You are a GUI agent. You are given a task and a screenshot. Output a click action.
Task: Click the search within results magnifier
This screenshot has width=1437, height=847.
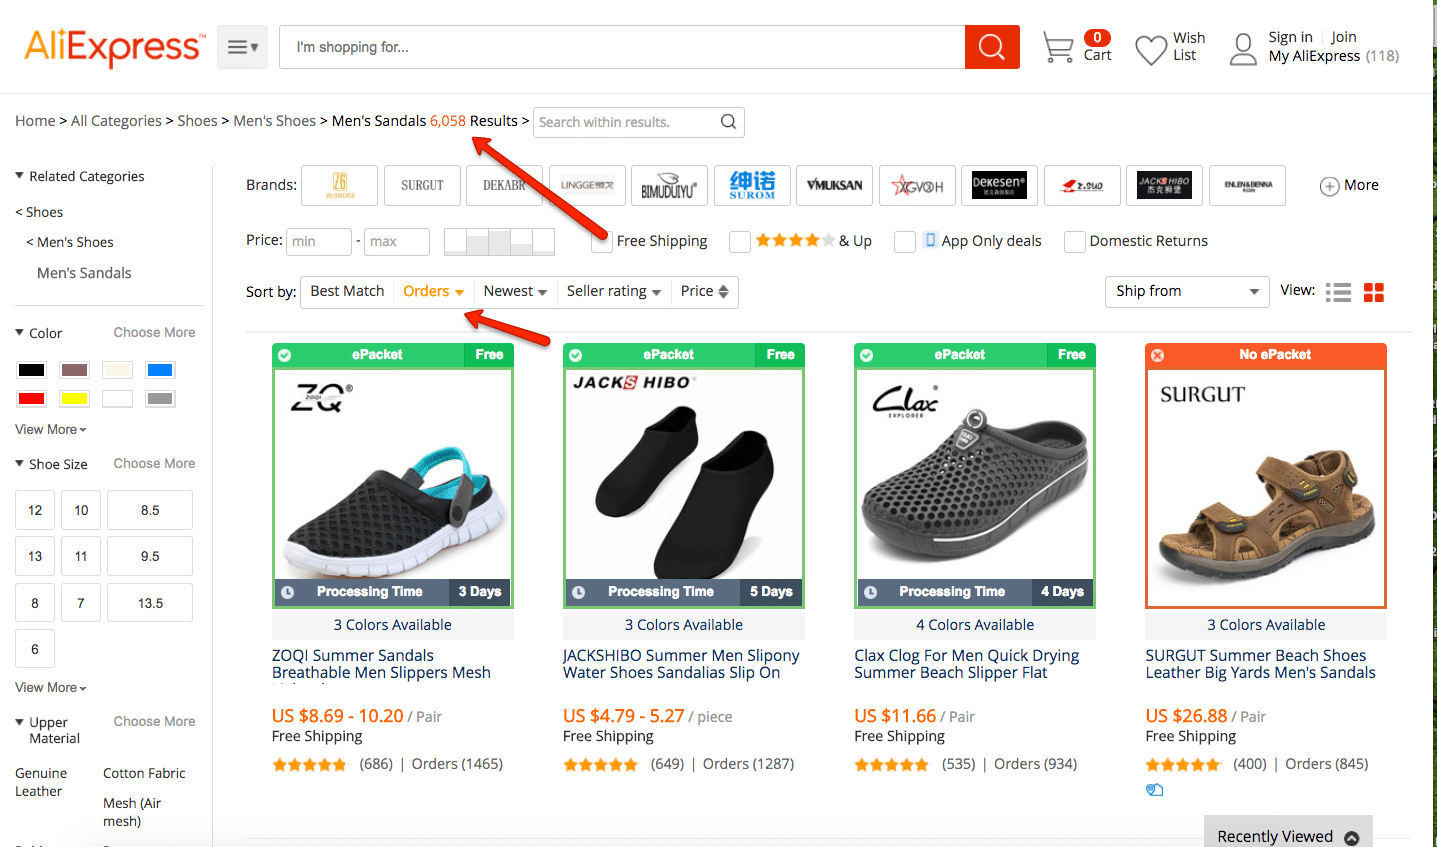pos(728,122)
